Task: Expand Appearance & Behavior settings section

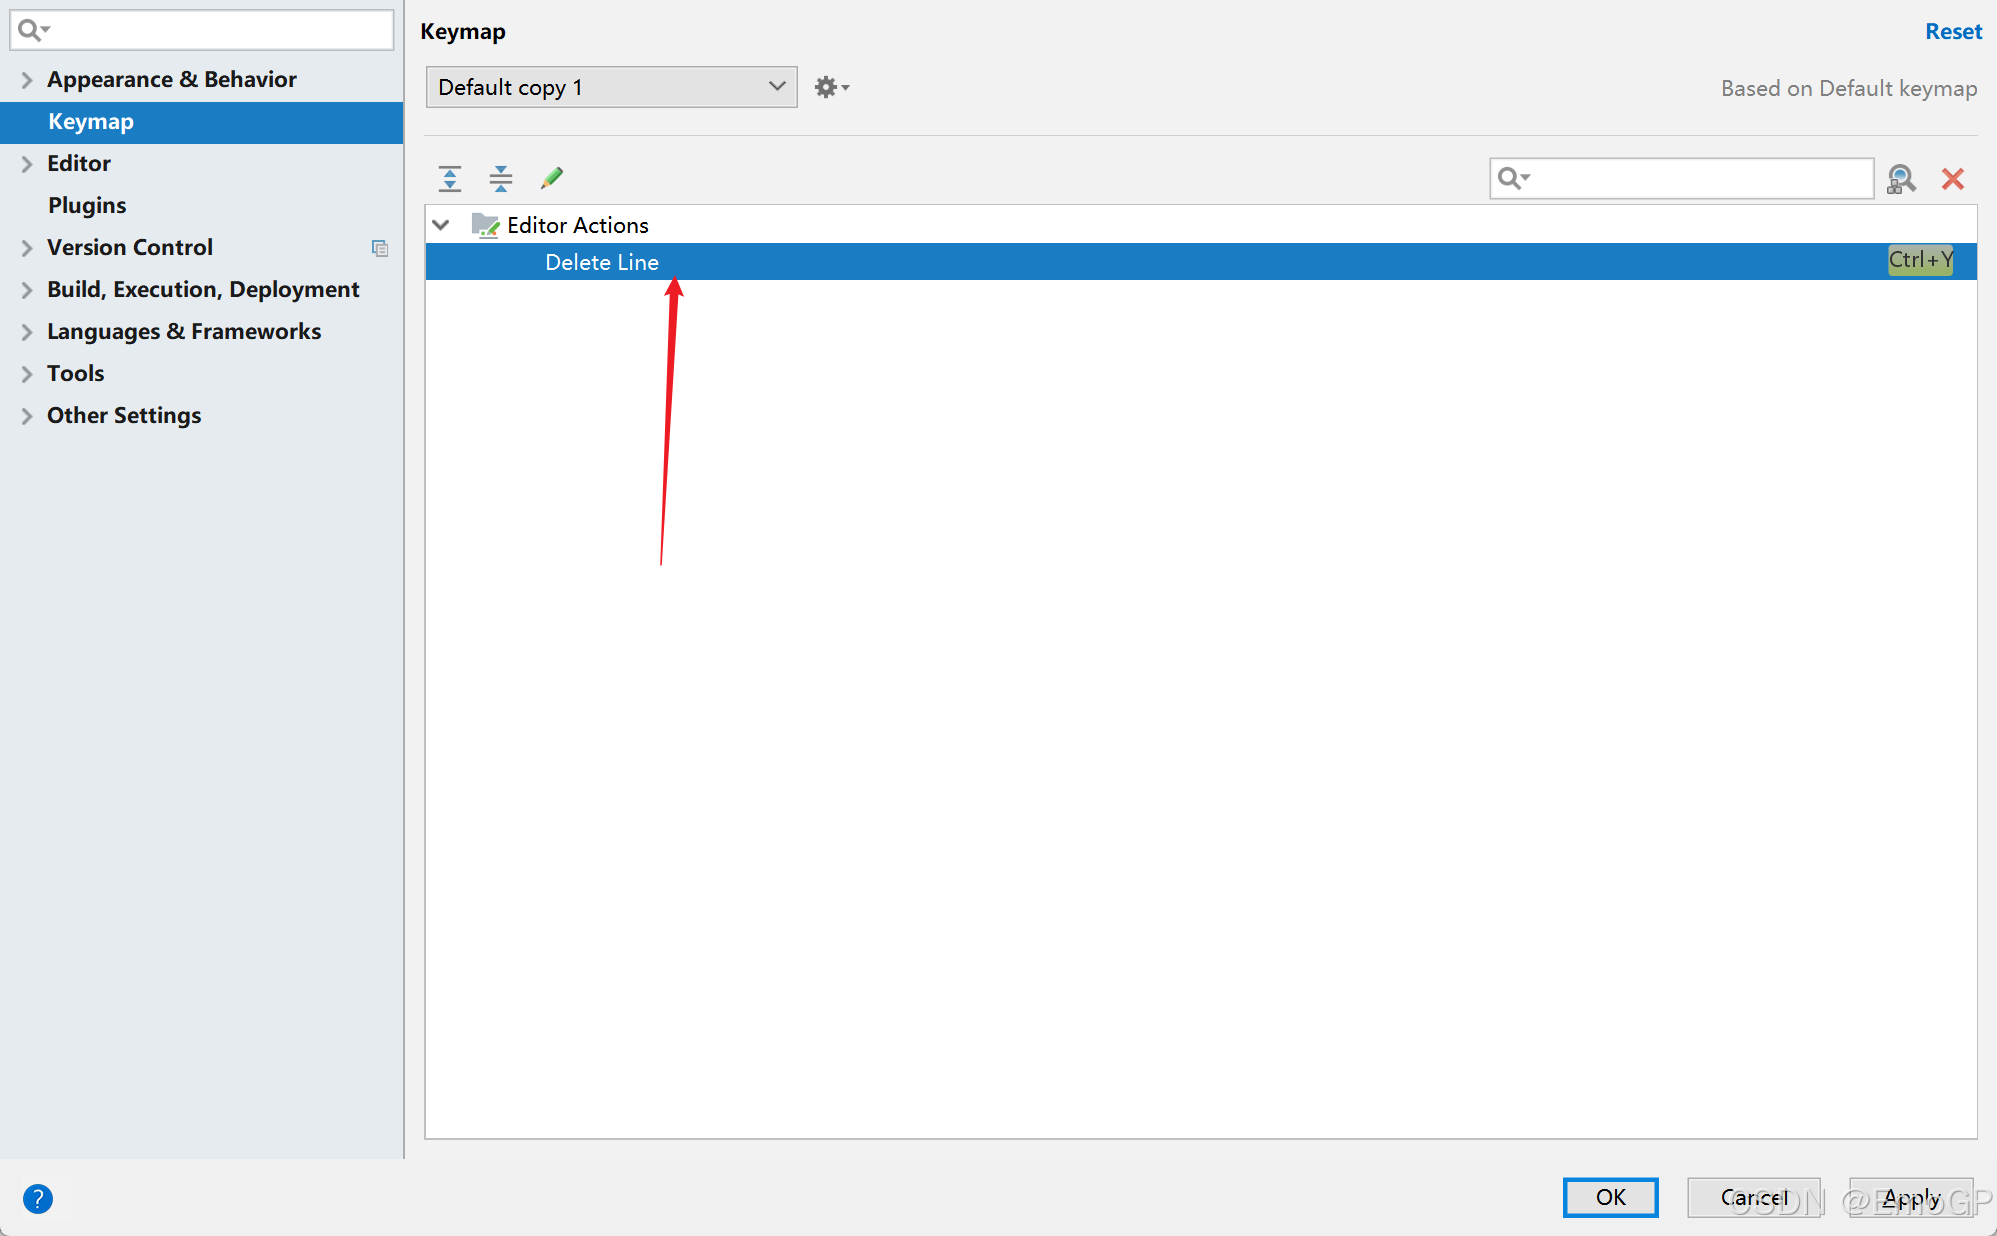Action: [x=27, y=80]
